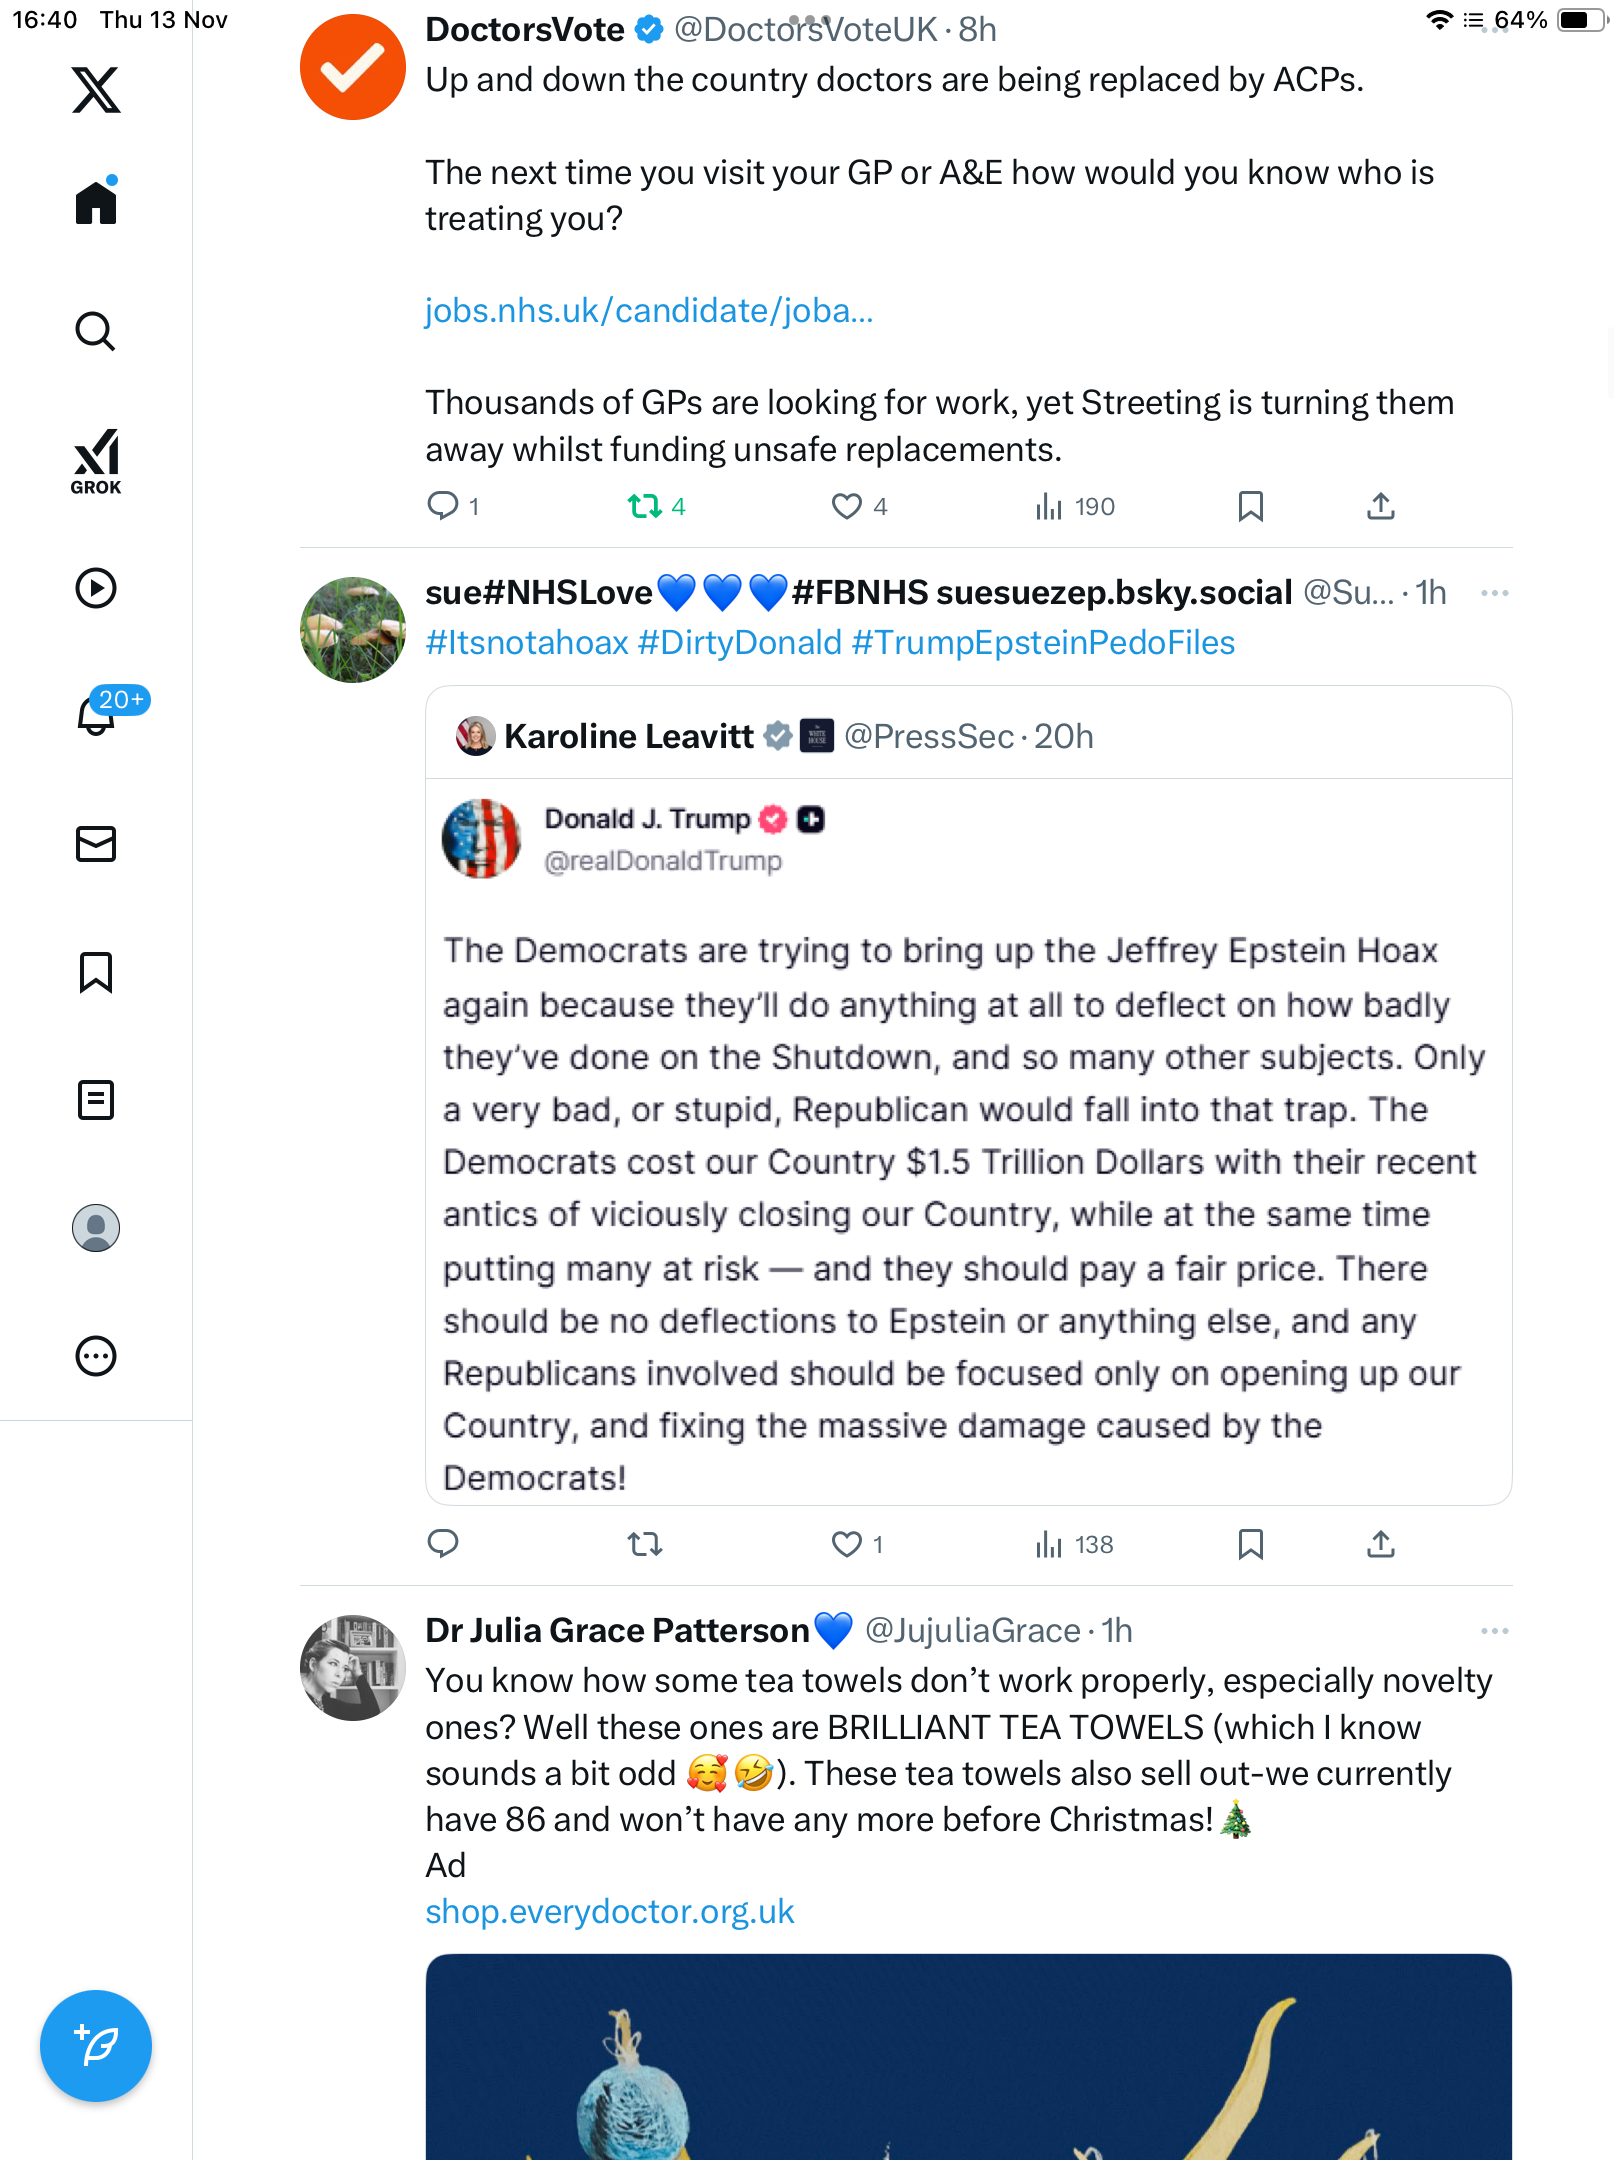Share the sue#NHSLove post
The width and height of the screenshot is (1620, 2160).
[x=1380, y=1544]
